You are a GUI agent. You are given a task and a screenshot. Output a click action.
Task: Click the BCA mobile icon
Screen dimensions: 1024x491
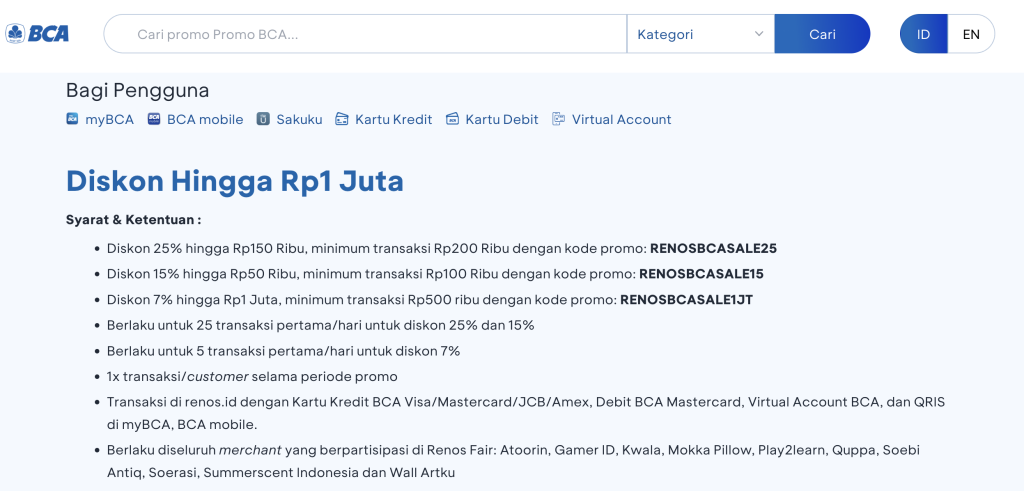point(153,119)
